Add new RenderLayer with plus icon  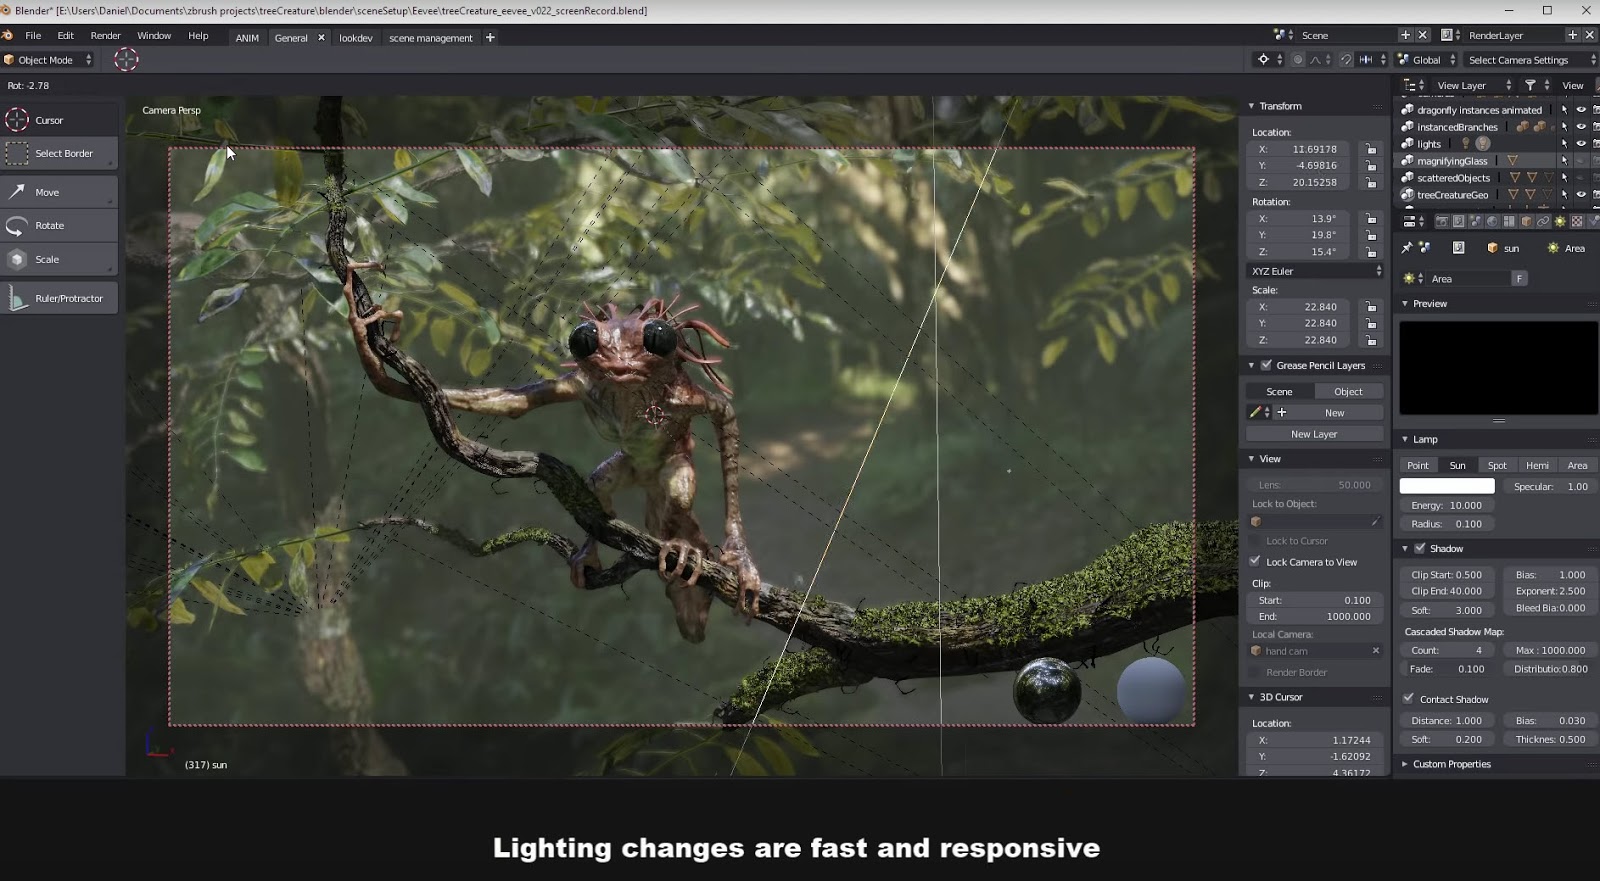click(x=1572, y=35)
